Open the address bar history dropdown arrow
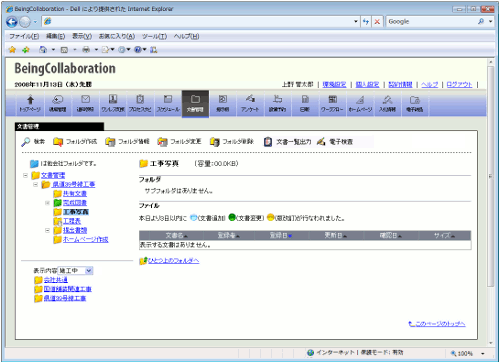This screenshot has height=363, width=500. (x=356, y=22)
